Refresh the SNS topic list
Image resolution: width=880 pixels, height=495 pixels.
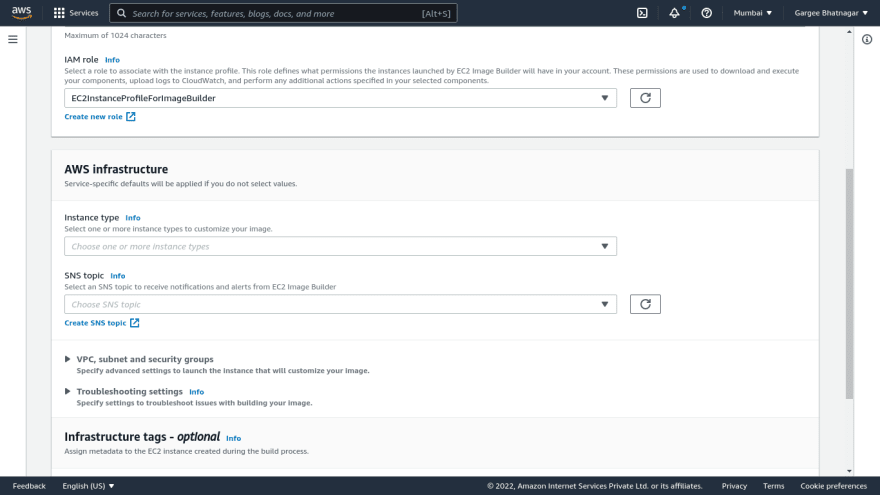645,304
